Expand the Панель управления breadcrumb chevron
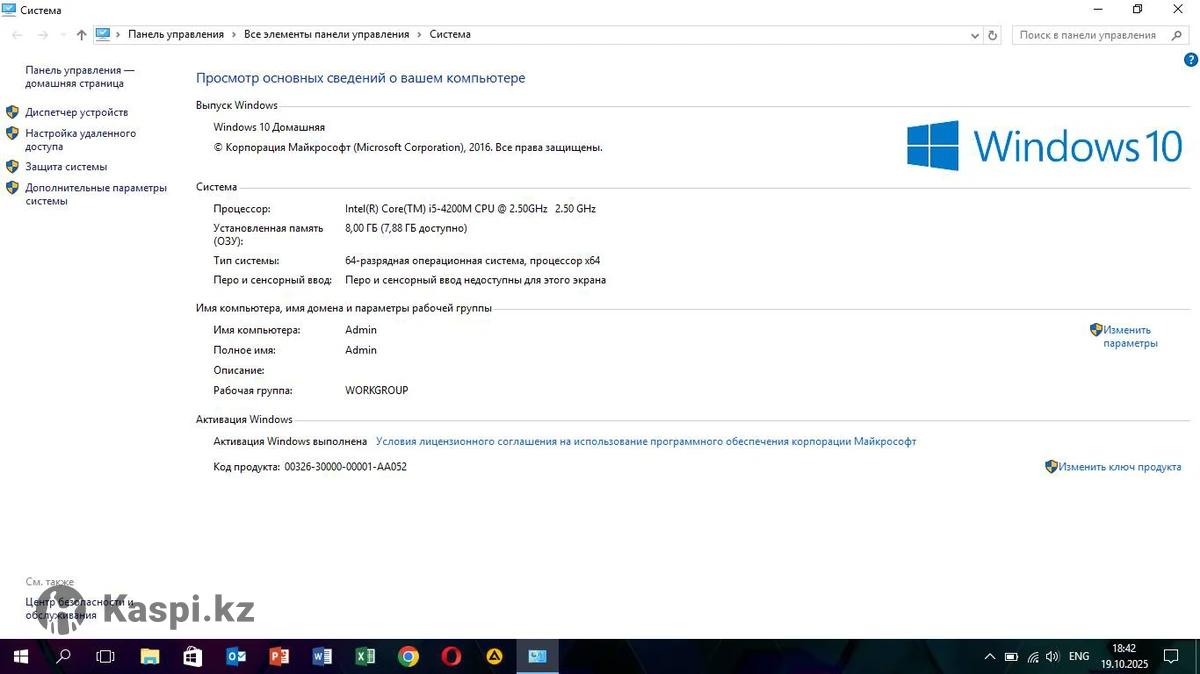This screenshot has height=674, width=1200. click(x=234, y=35)
